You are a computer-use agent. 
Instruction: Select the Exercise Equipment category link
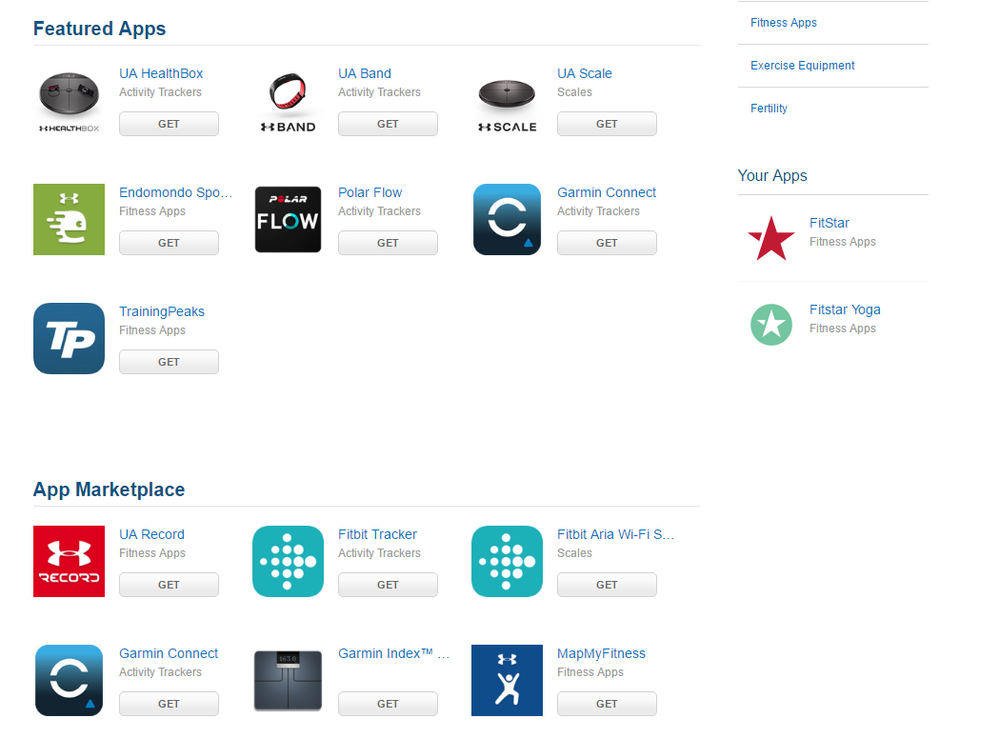[x=803, y=66]
